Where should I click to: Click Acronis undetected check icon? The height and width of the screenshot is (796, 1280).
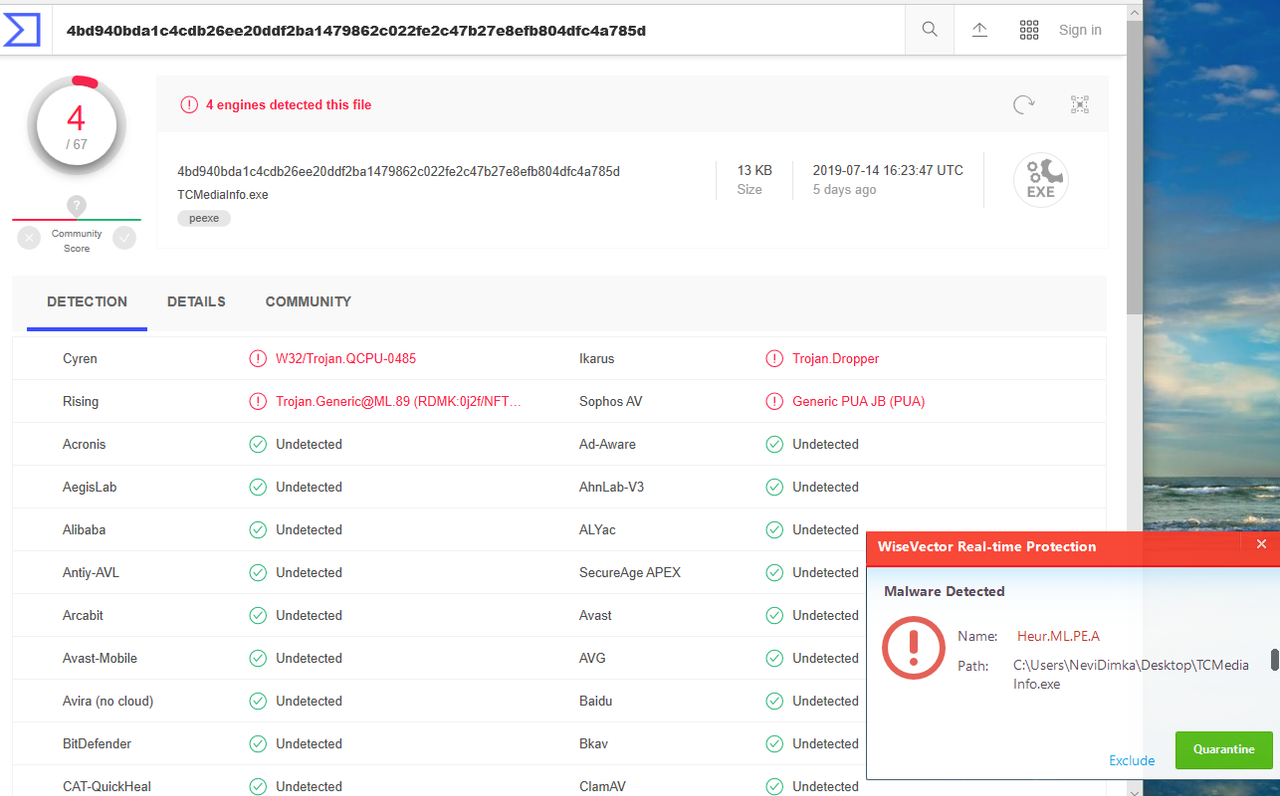pos(258,444)
